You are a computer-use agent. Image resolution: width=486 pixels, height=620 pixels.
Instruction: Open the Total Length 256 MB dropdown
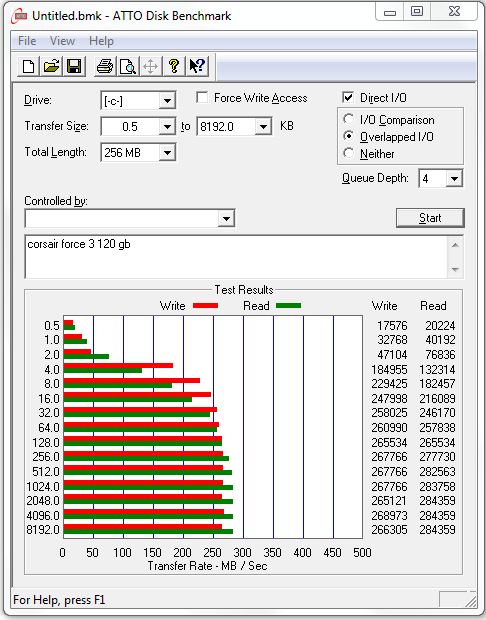point(138,153)
